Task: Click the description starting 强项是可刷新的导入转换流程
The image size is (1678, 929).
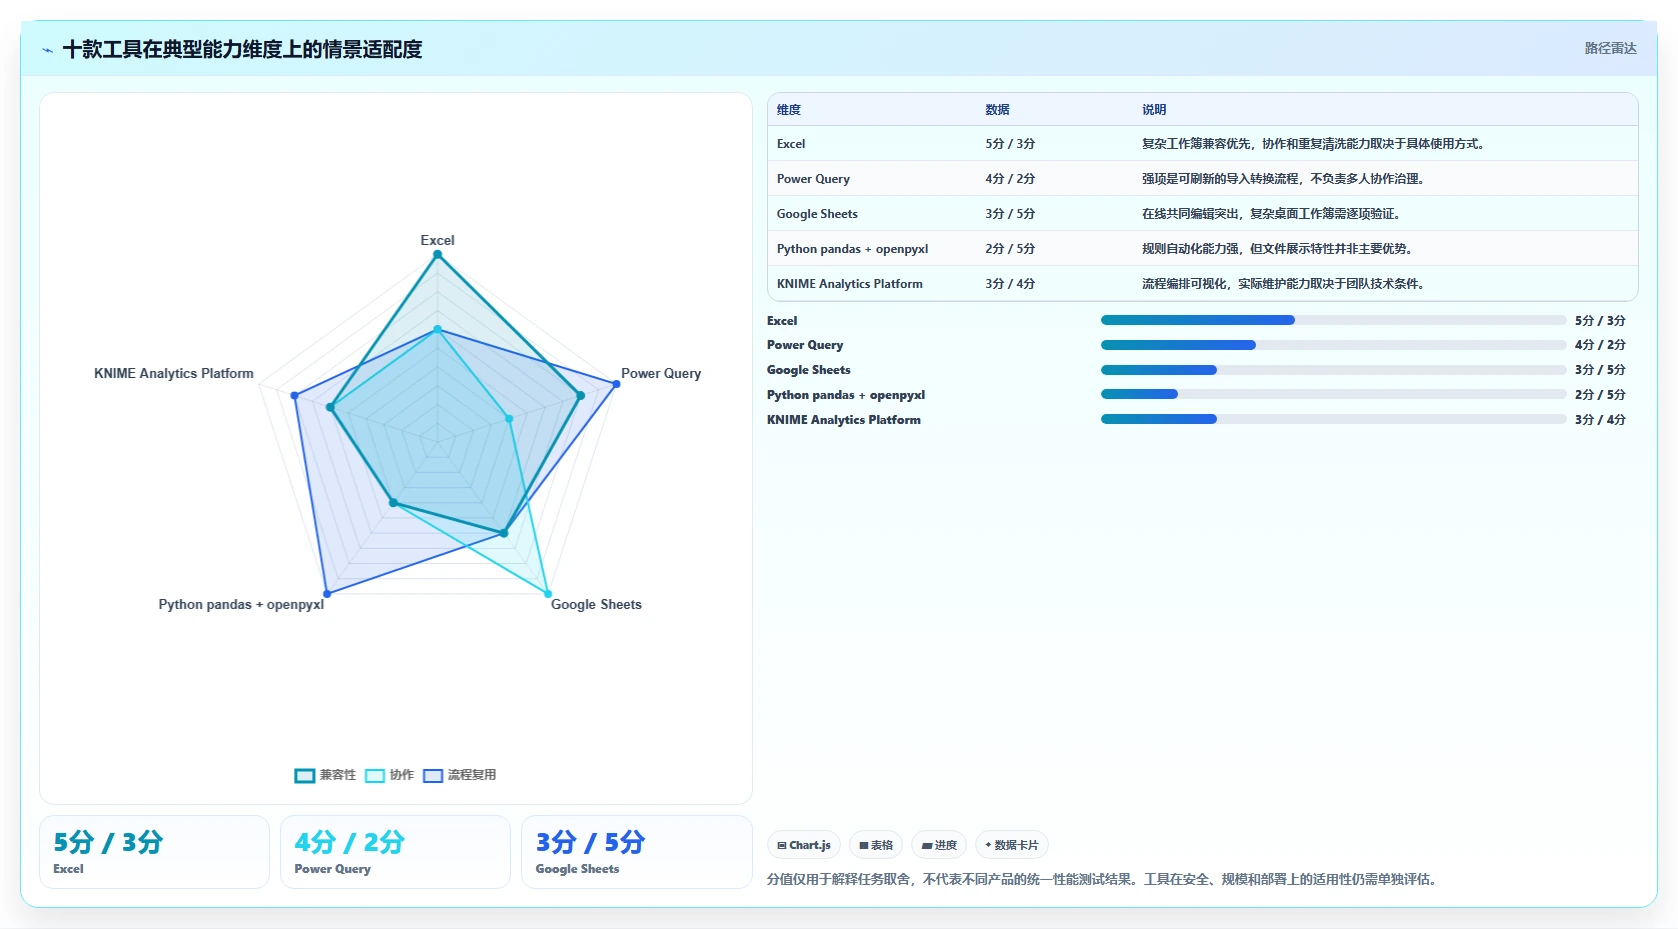Action: (1286, 179)
